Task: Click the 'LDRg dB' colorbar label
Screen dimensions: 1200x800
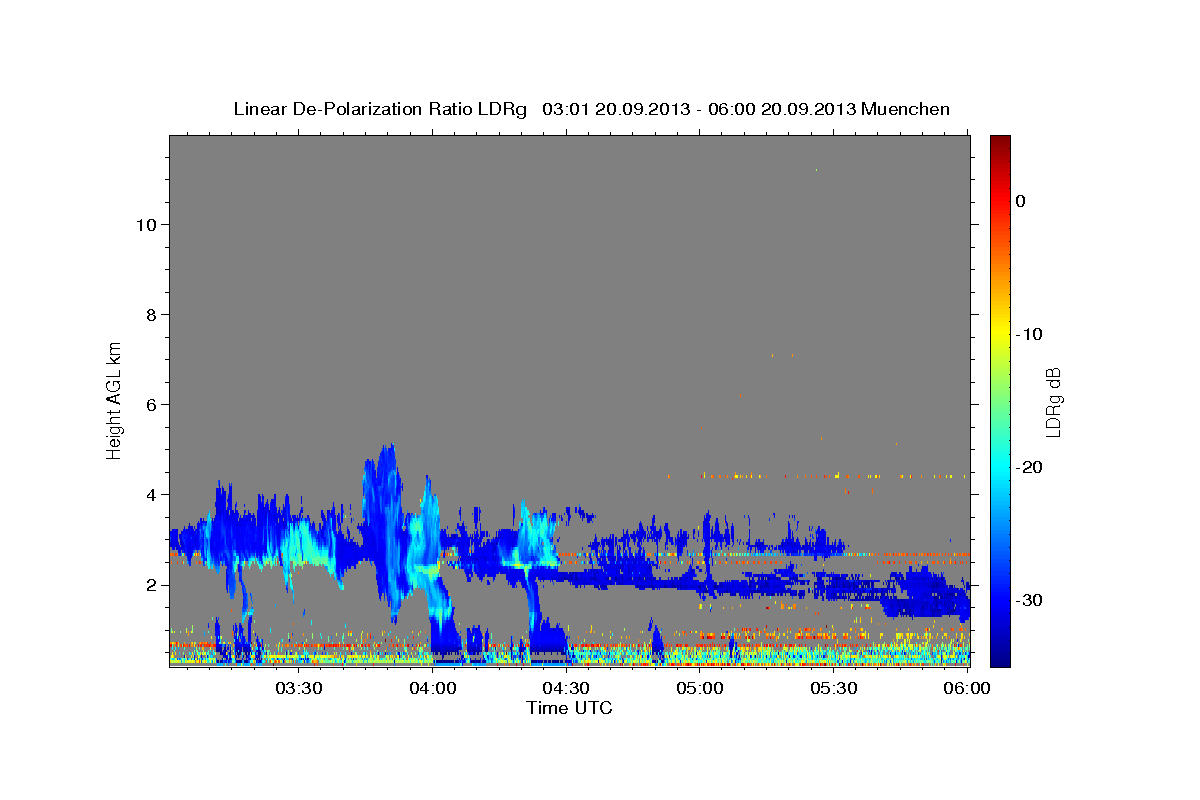Action: 1053,401
